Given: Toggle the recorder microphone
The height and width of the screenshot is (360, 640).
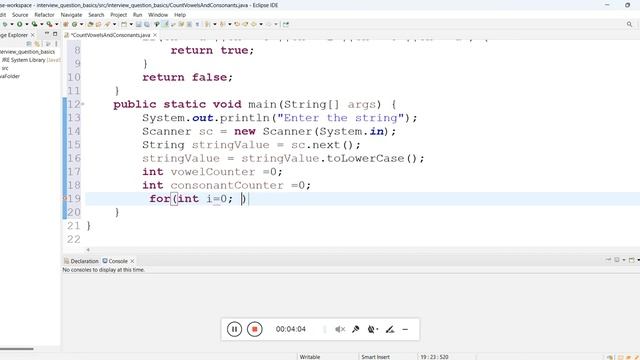Looking at the screenshot, I should [x=356, y=329].
